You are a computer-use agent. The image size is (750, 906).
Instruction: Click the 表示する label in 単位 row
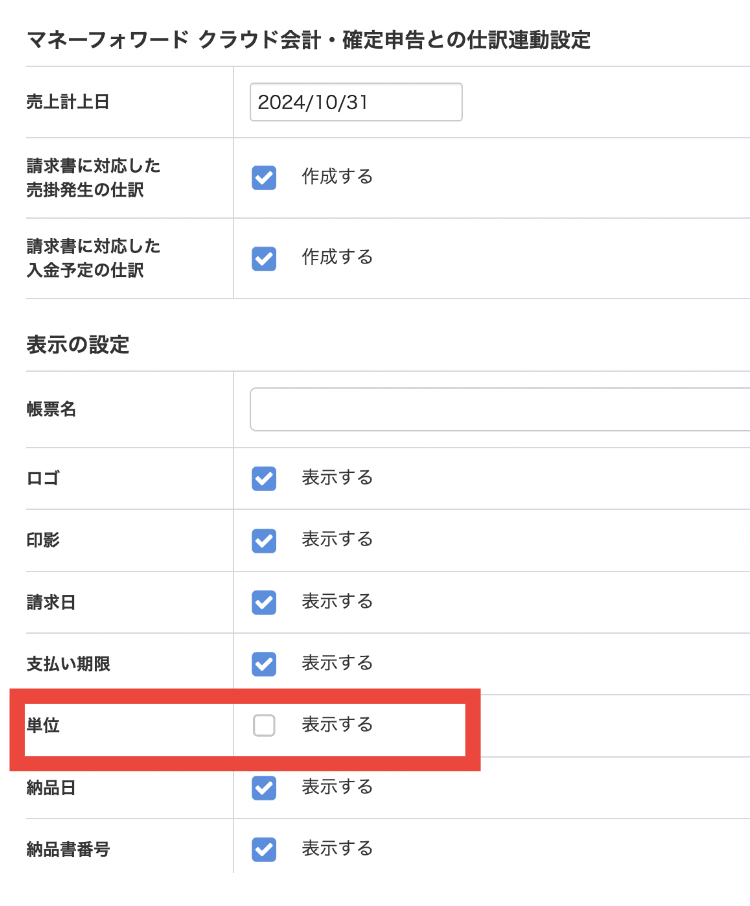point(337,725)
